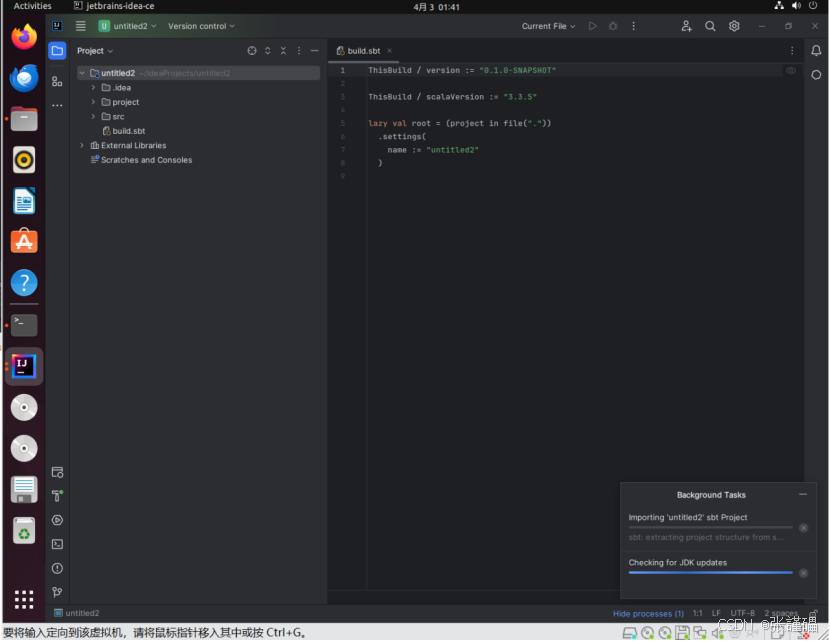Collapse All nodes in Project panel
The width and height of the screenshot is (830, 641).
[x=283, y=50]
